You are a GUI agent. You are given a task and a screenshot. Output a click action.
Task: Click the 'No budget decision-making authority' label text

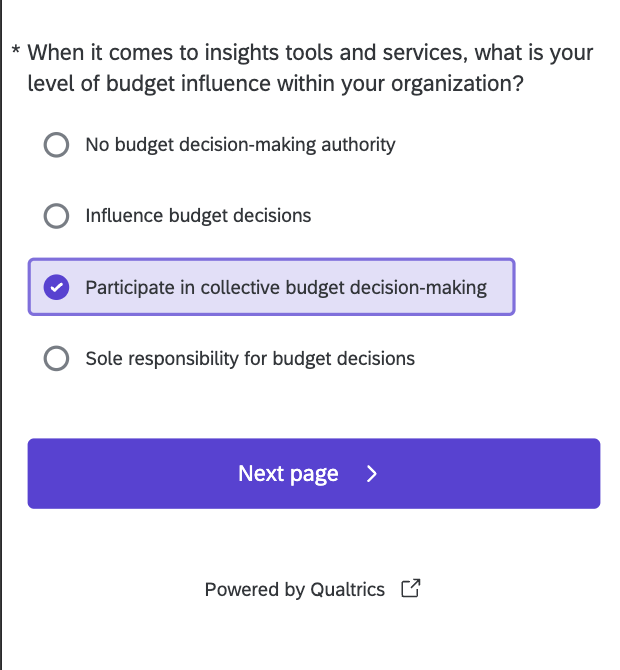point(240,145)
